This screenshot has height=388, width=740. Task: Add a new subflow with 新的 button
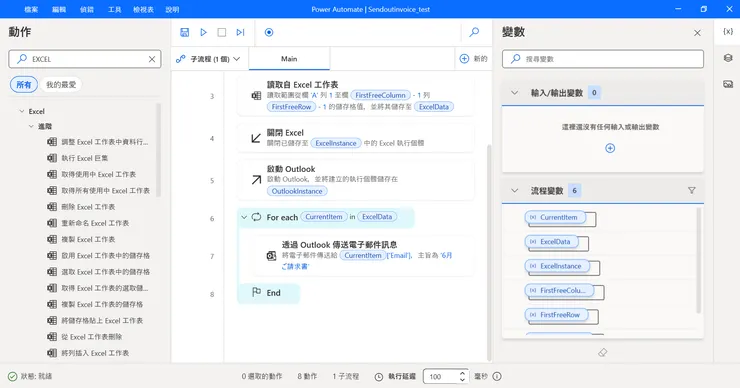tap(473, 59)
